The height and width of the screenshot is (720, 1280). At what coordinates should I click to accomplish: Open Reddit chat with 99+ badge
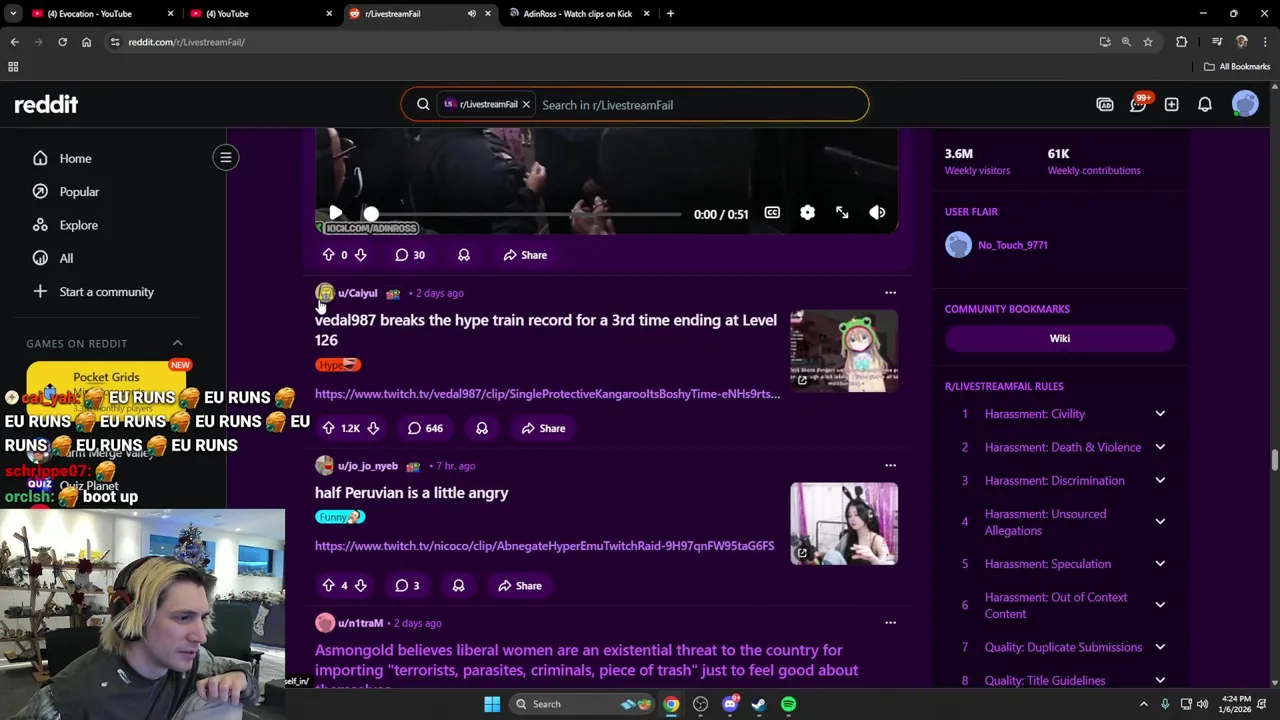tap(1138, 105)
